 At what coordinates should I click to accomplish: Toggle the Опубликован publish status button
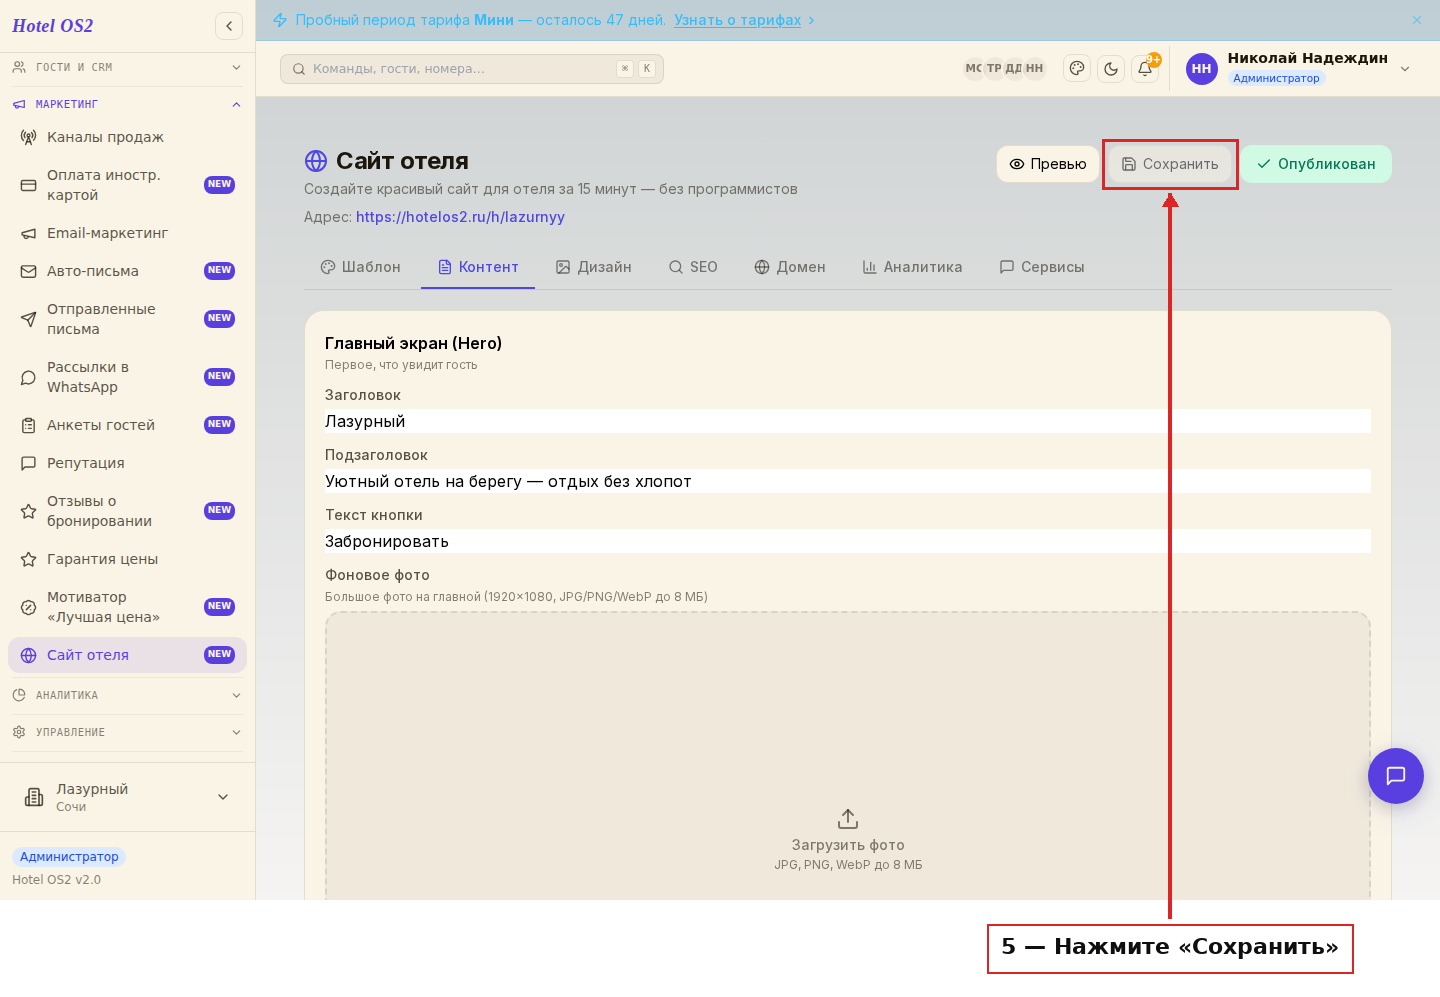[x=1316, y=164]
